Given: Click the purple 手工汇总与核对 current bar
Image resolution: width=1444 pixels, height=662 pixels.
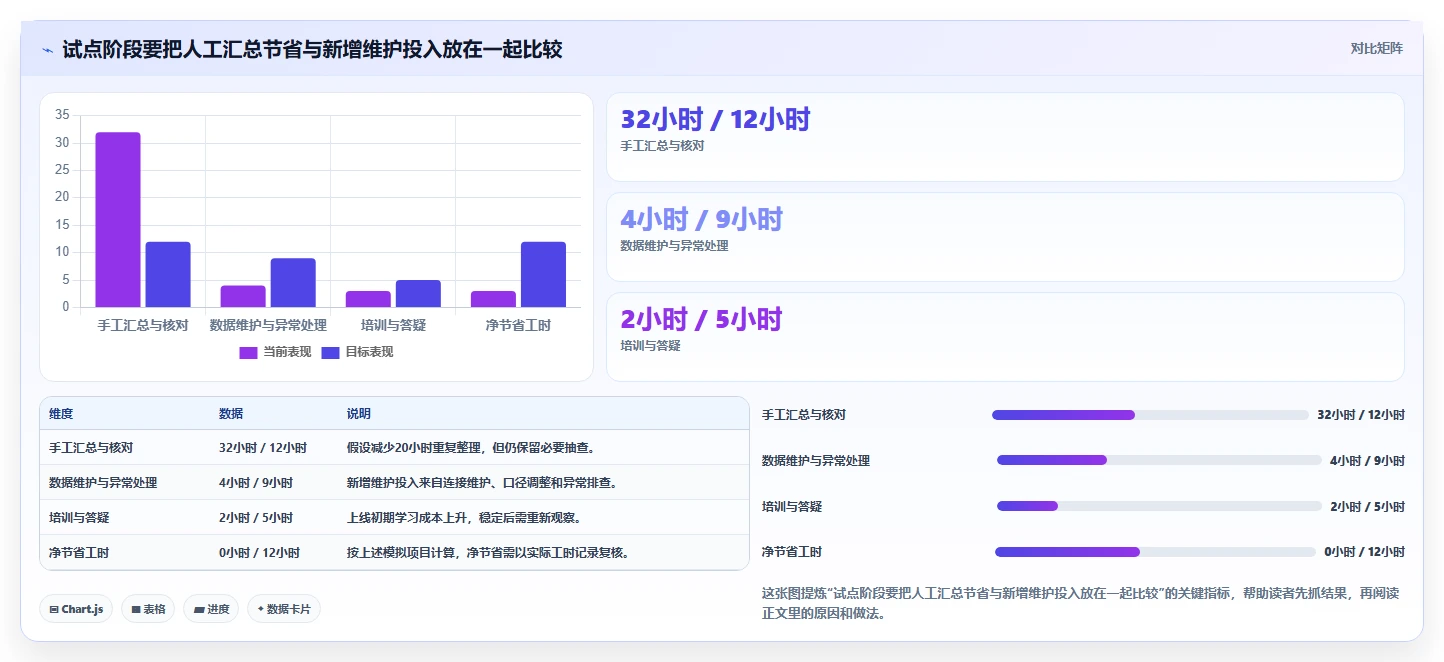Looking at the screenshot, I should pos(118,220).
